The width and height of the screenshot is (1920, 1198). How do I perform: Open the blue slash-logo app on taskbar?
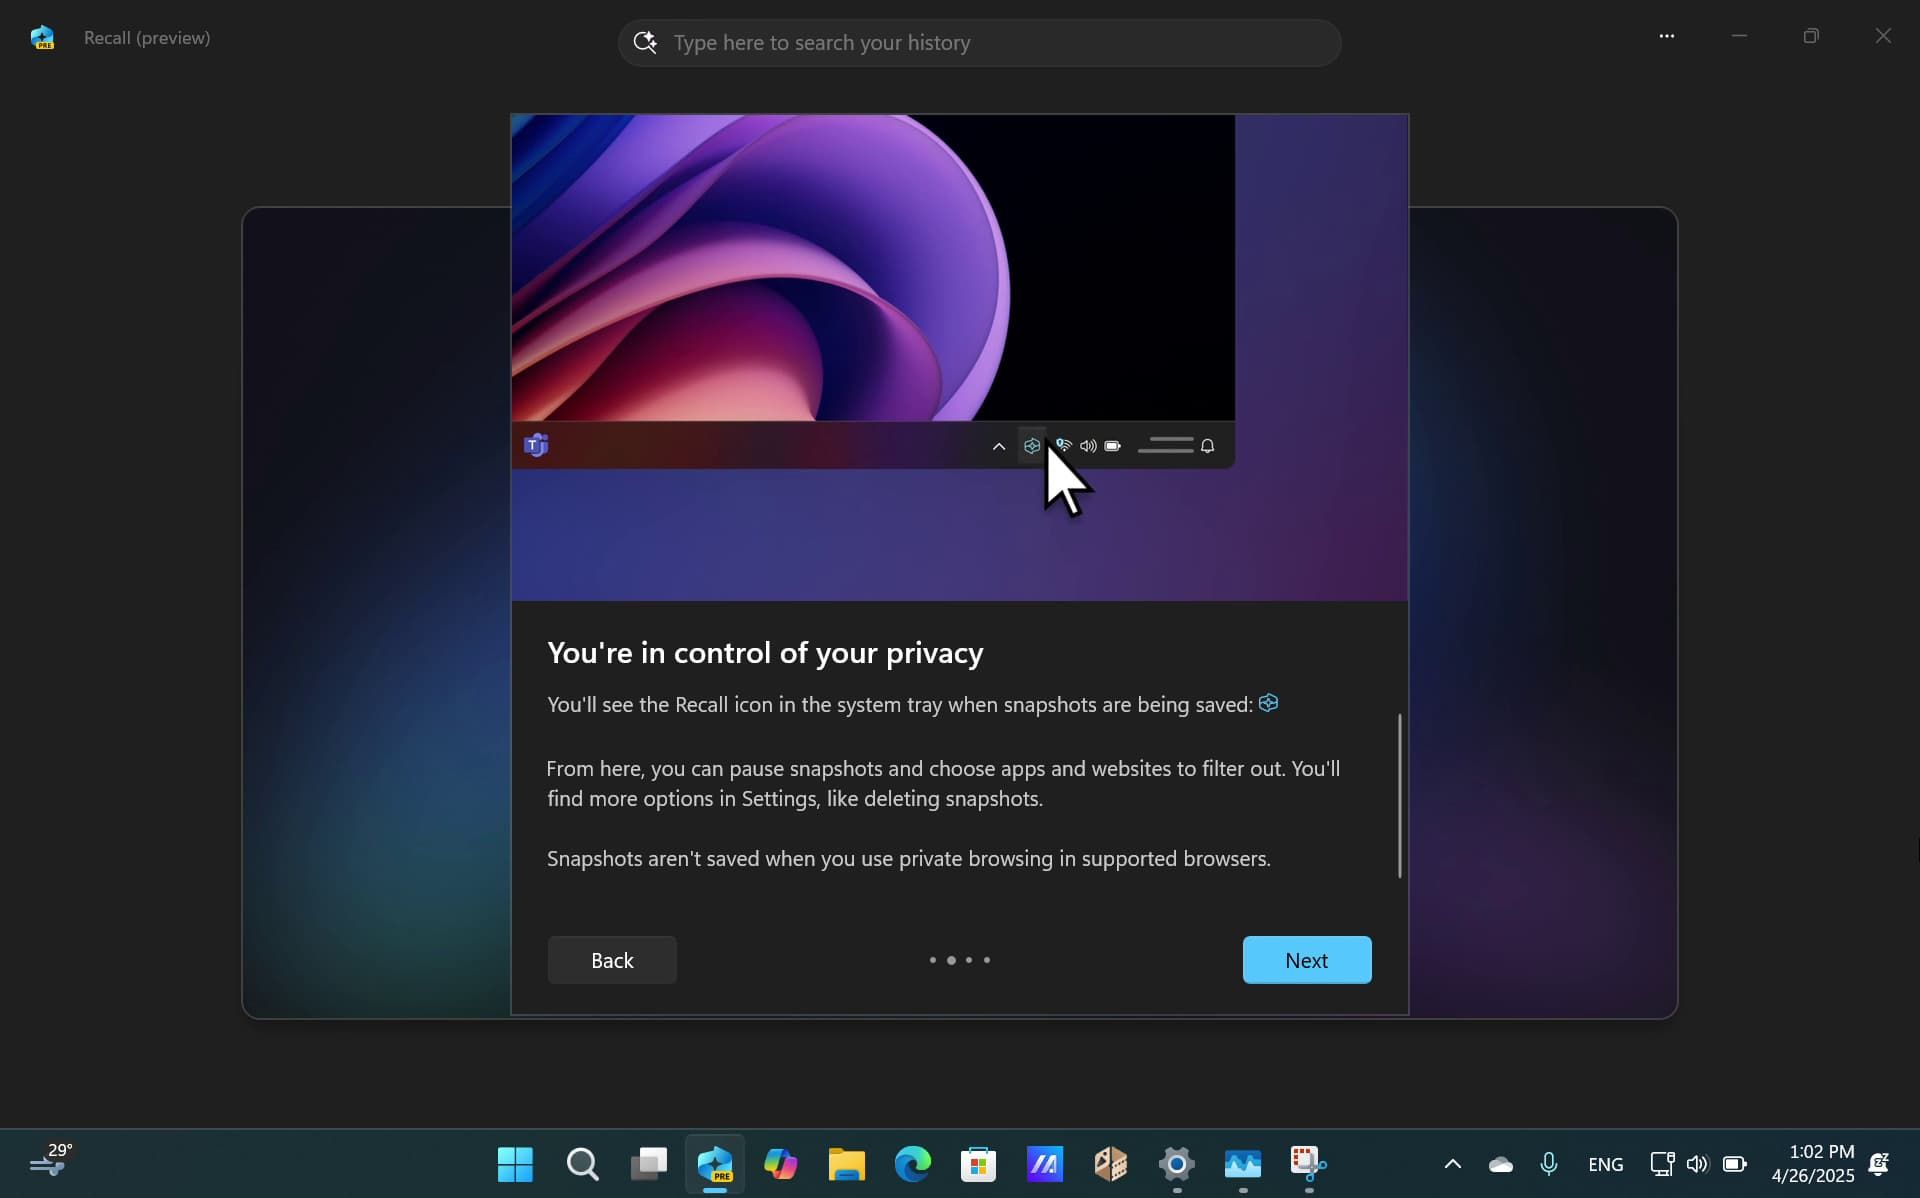[1045, 1164]
